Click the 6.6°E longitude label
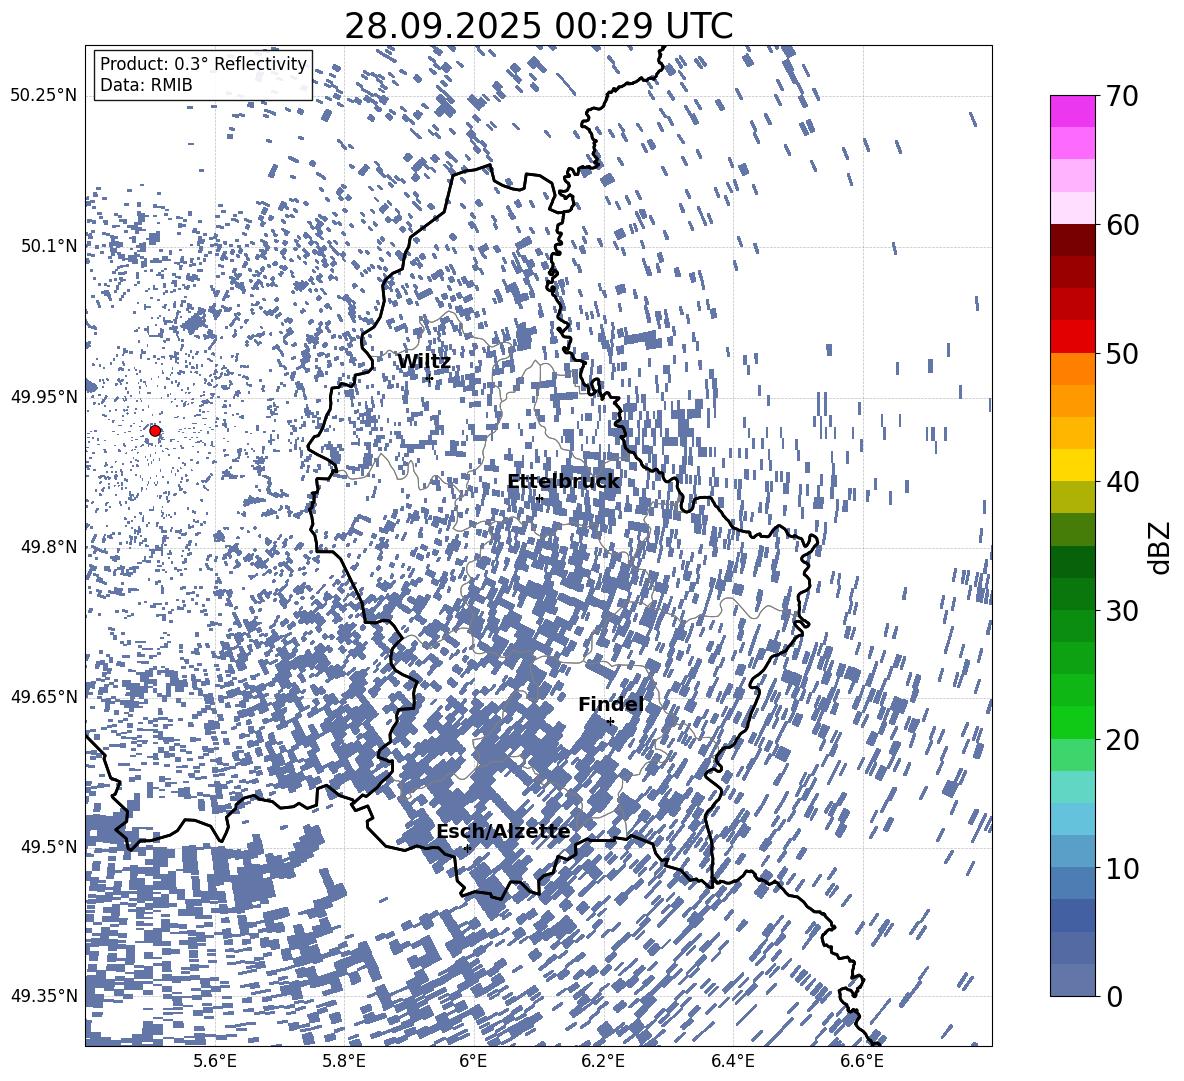The height and width of the screenshot is (1081, 1184). pos(862,1062)
